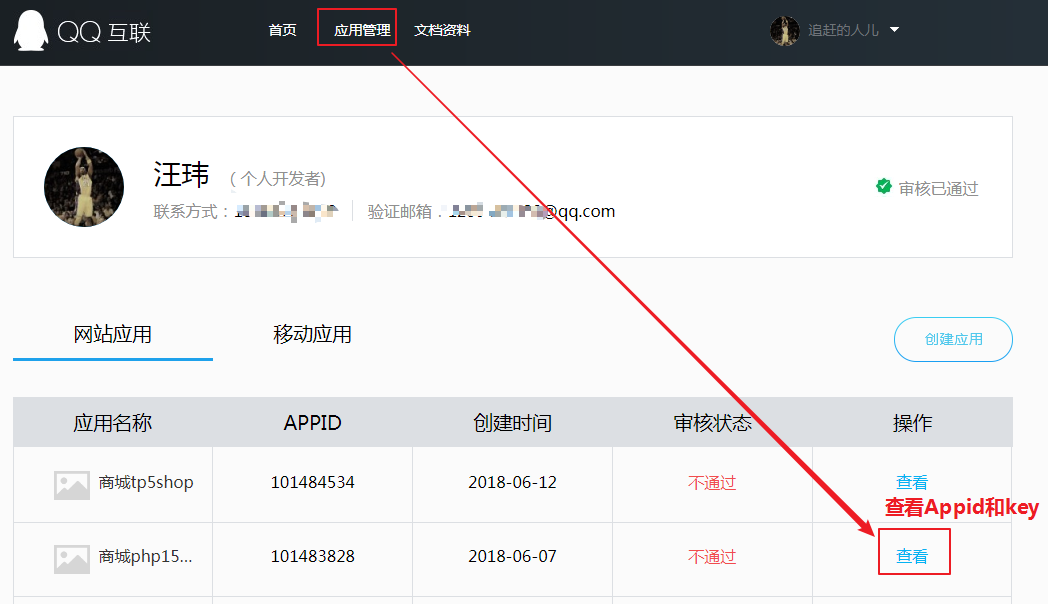Click the user avatar in top navigation
The image size is (1048, 604).
pos(784,30)
